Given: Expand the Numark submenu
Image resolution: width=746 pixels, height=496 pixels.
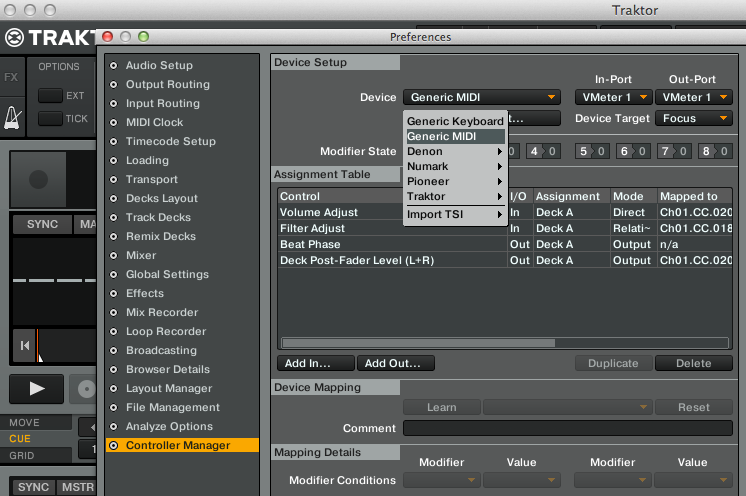Looking at the screenshot, I should click(455, 166).
